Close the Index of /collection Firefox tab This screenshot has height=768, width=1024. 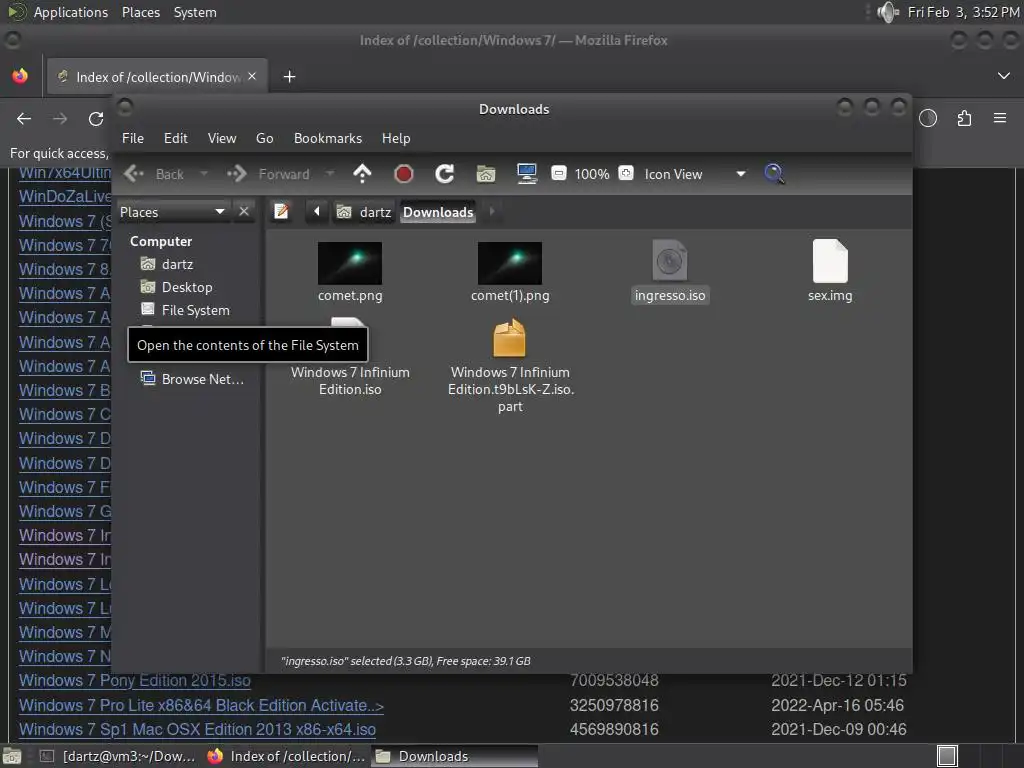click(252, 76)
